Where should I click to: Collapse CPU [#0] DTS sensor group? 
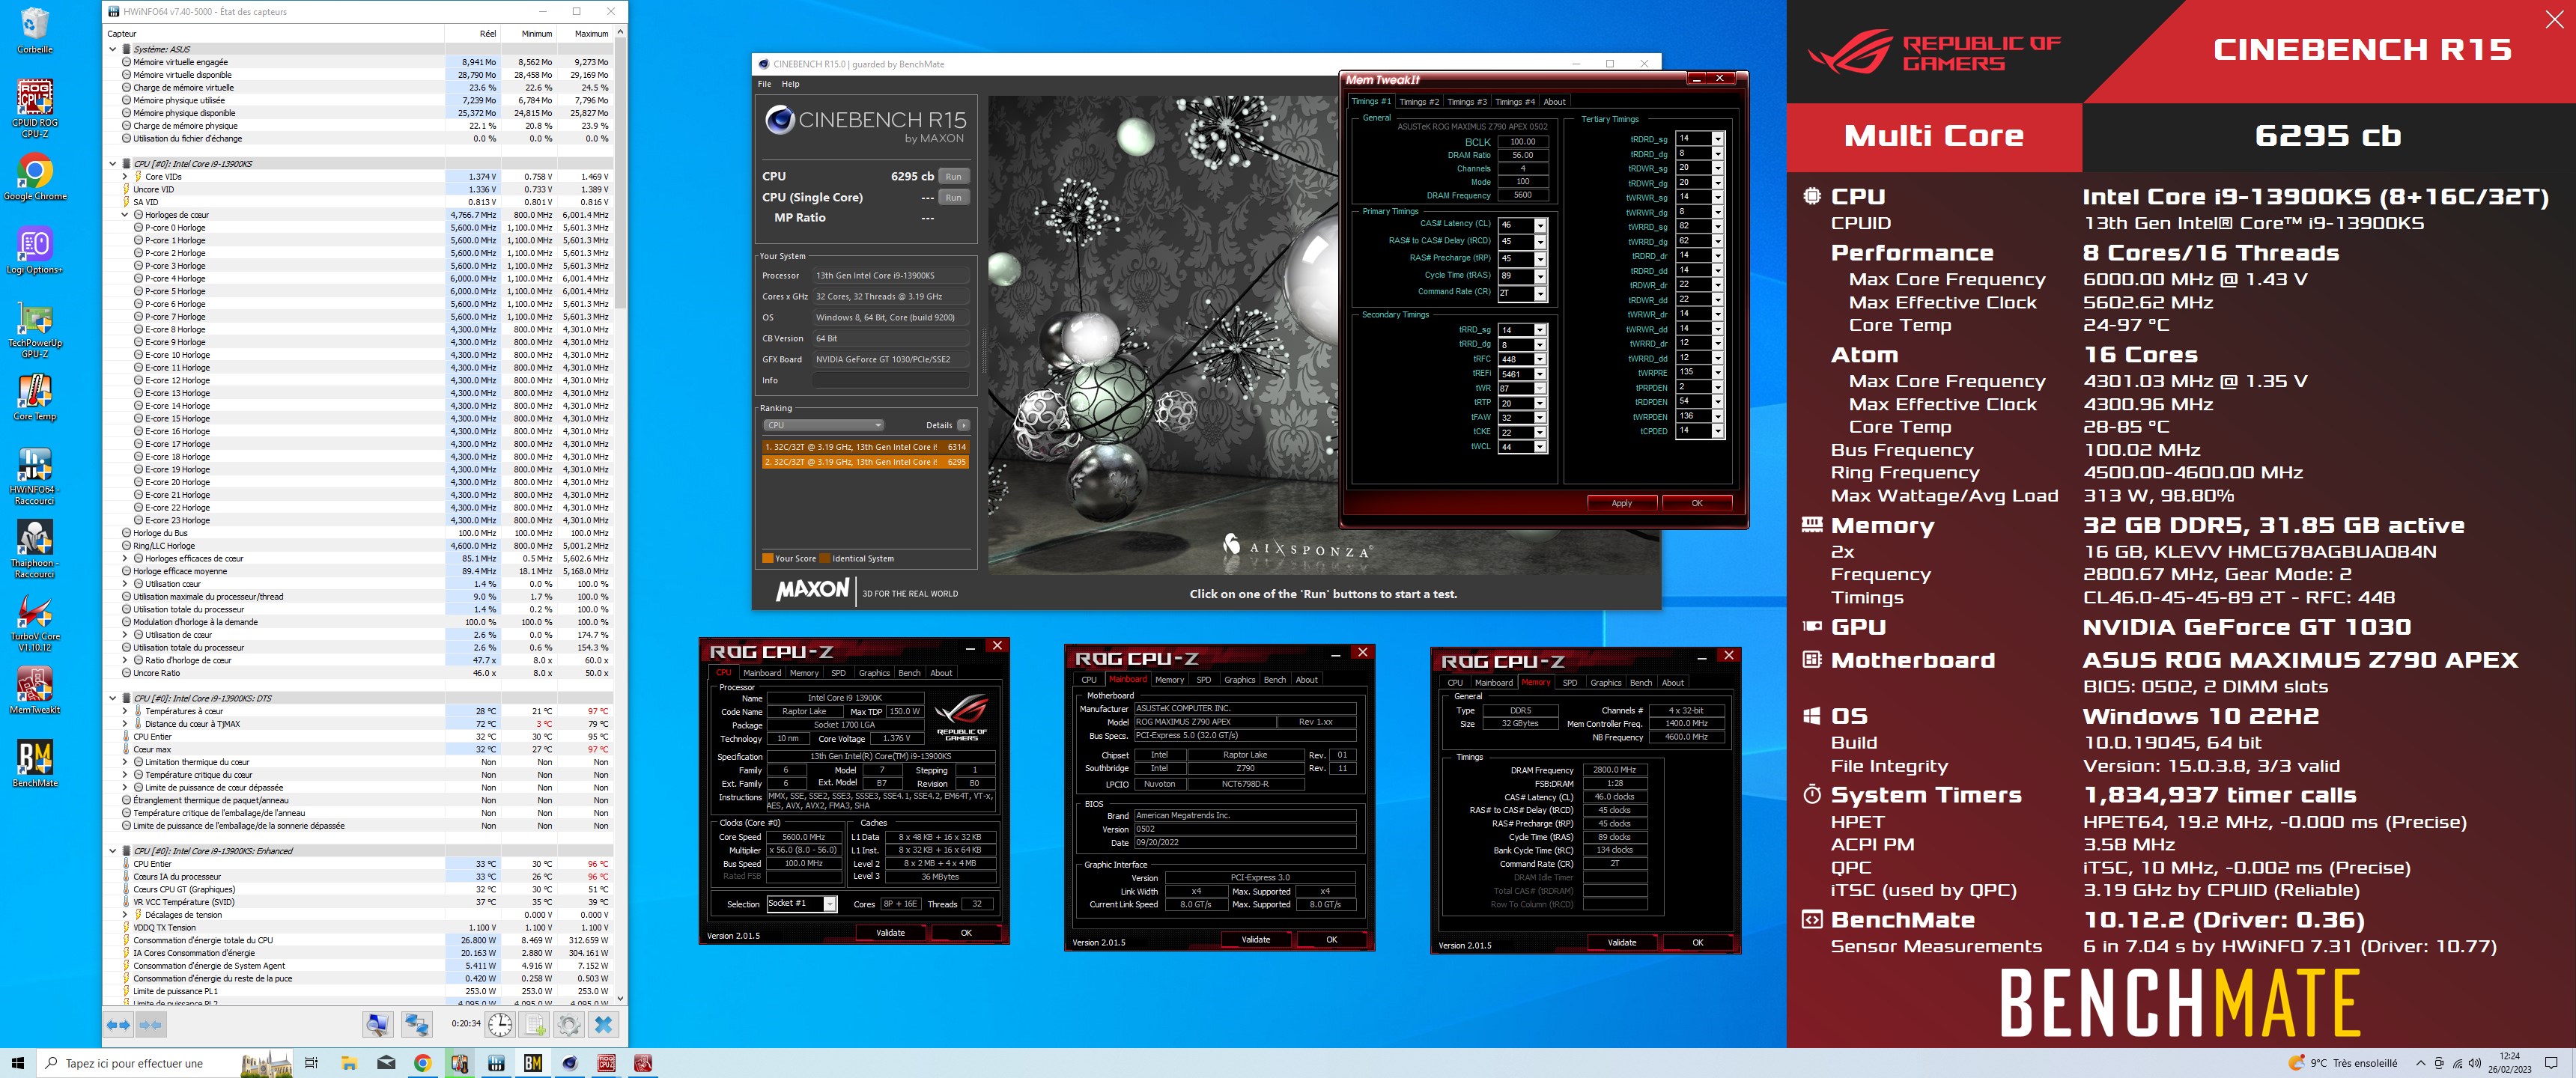[x=112, y=698]
